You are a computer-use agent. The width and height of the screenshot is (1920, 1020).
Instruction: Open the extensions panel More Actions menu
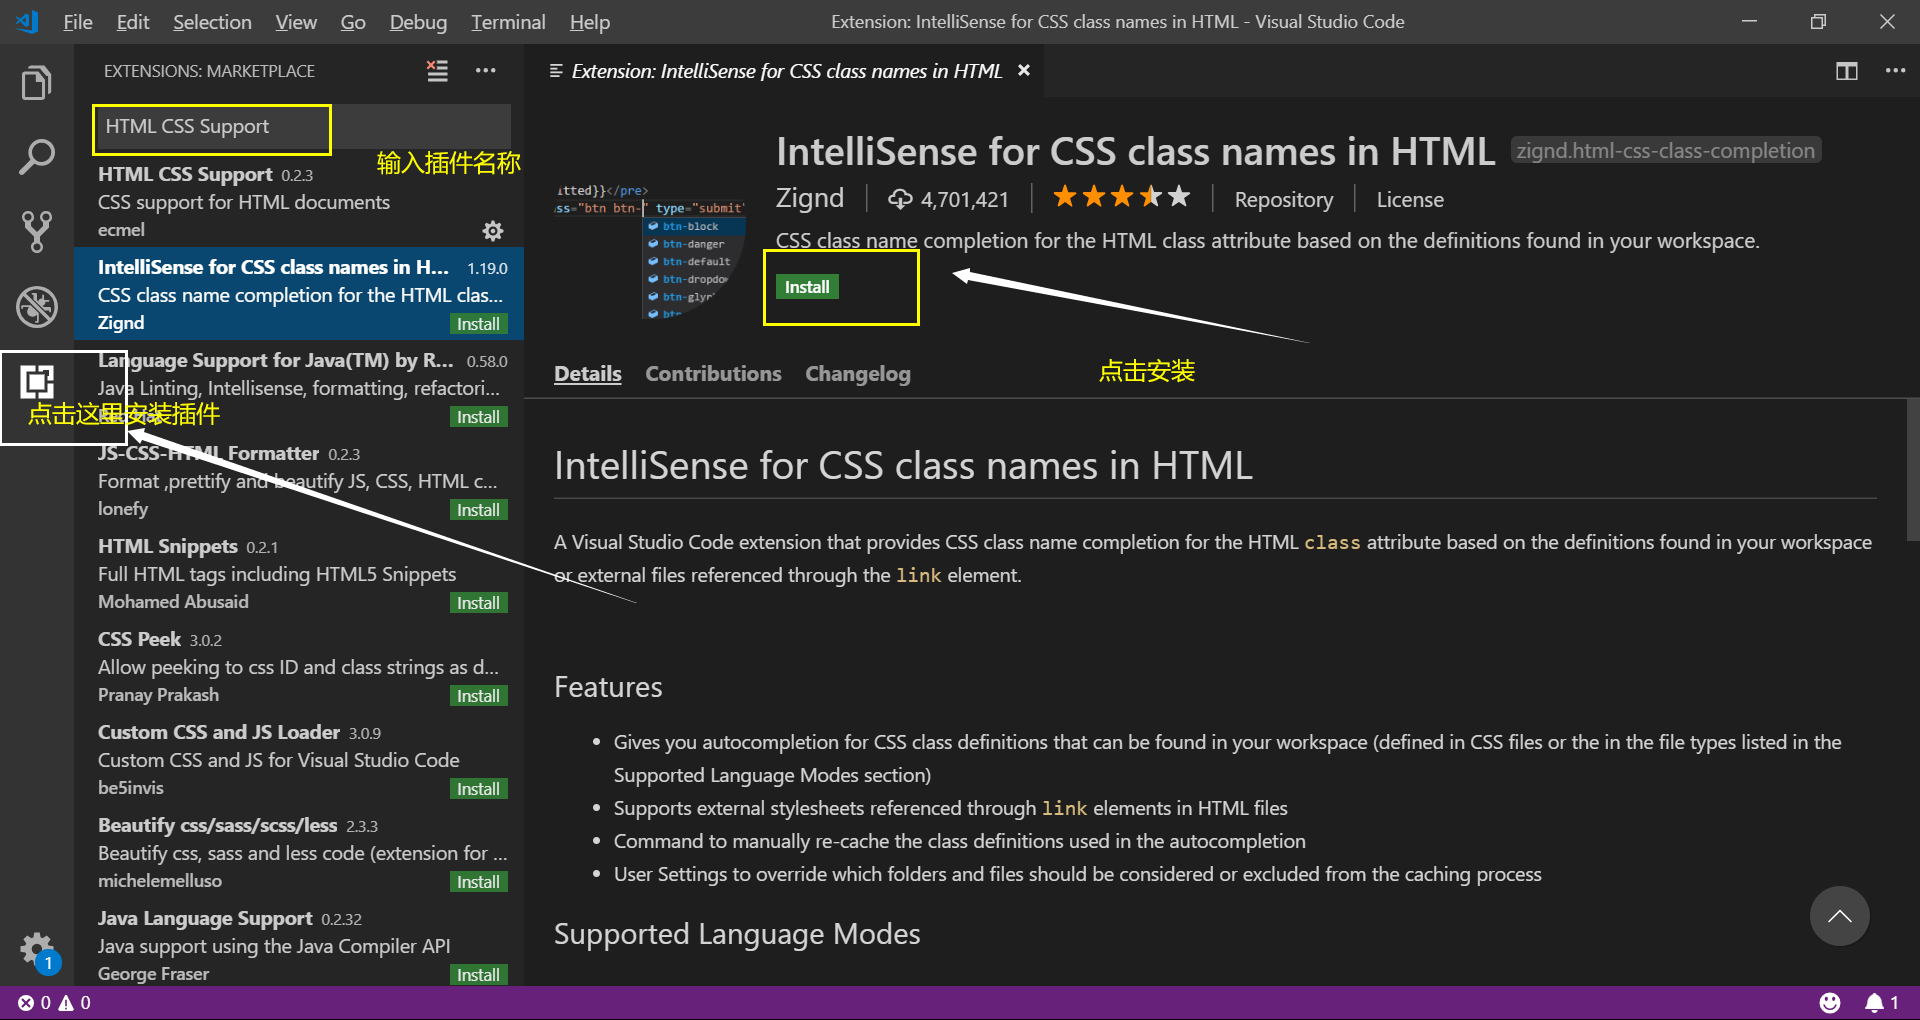click(486, 71)
